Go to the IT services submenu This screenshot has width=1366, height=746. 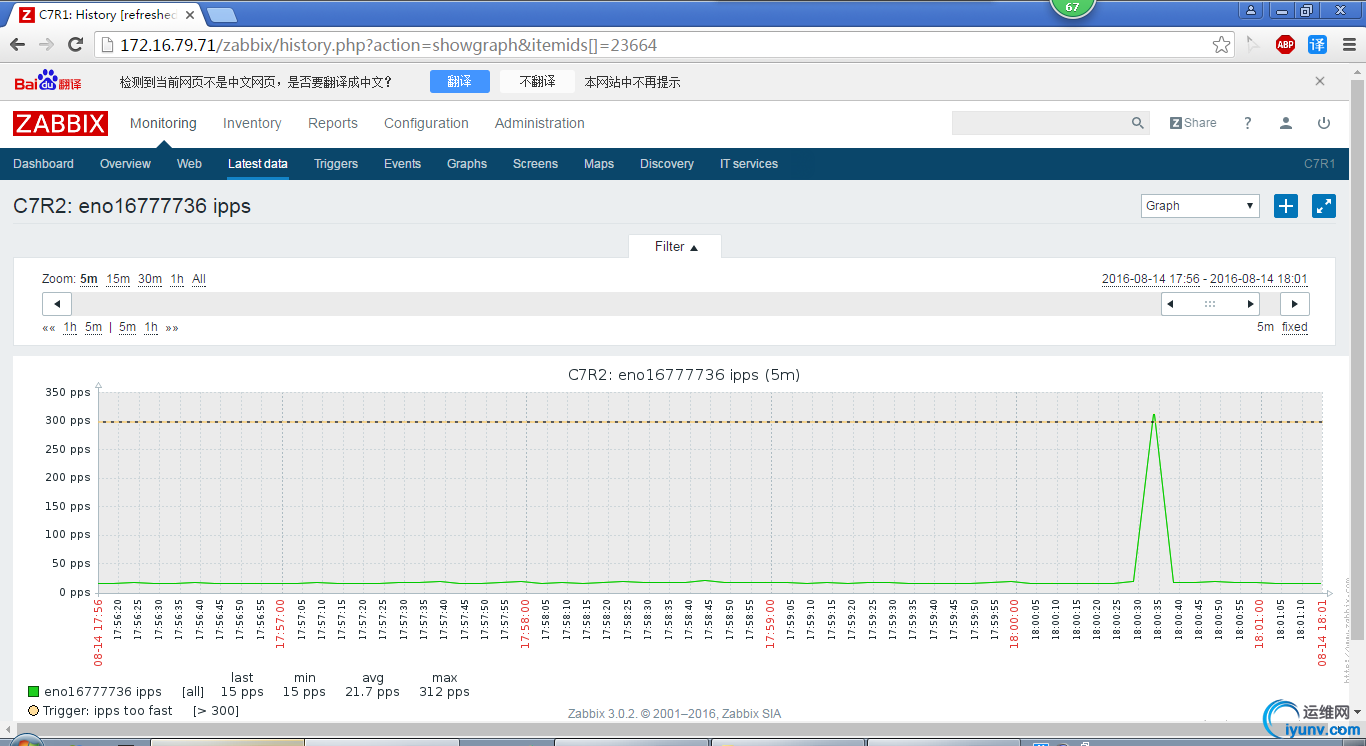click(749, 164)
